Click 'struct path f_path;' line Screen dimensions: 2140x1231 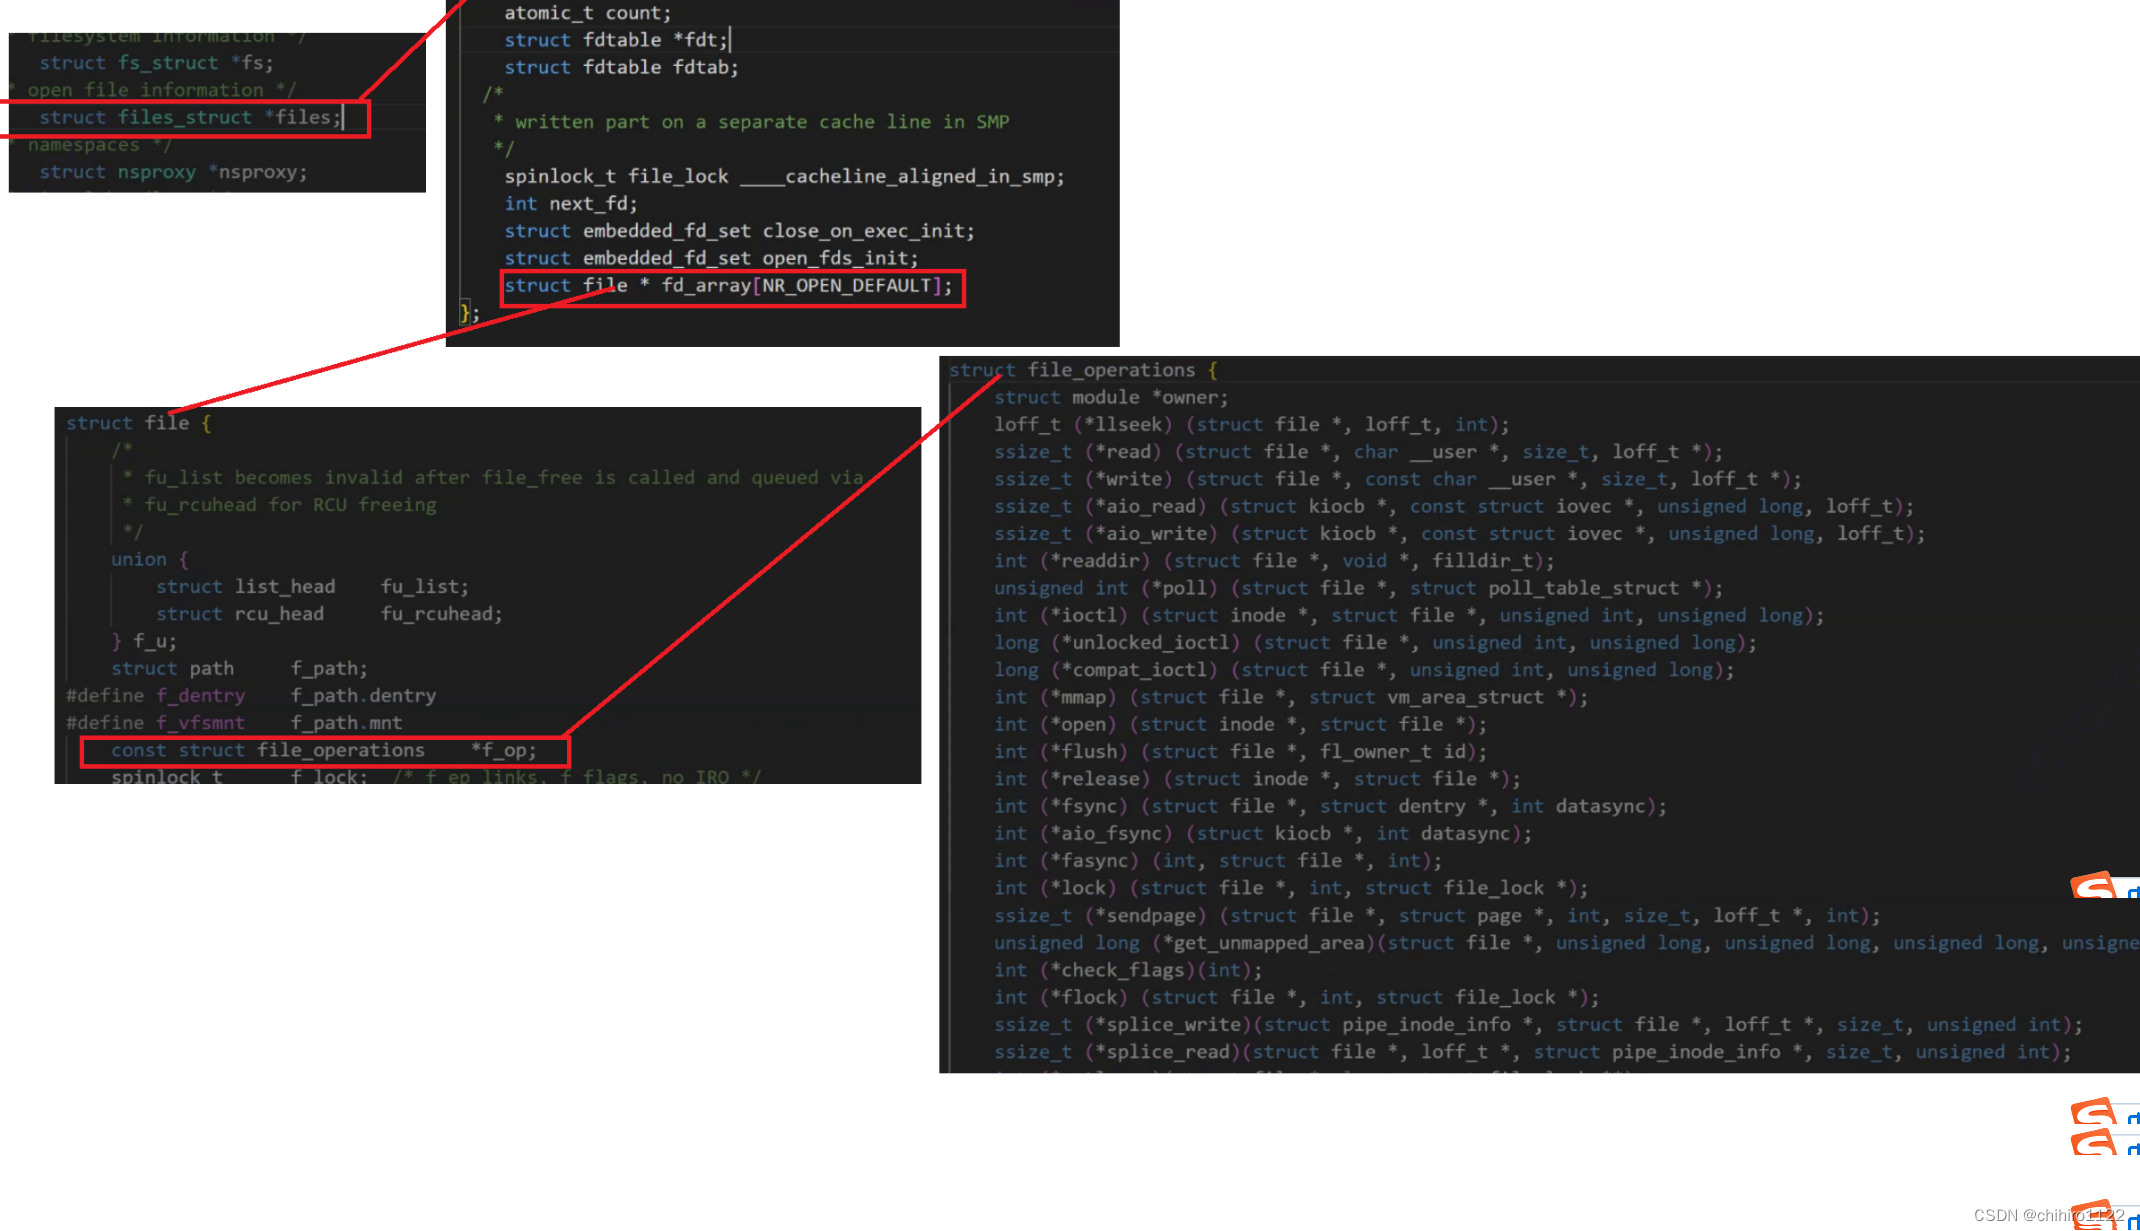click(239, 668)
